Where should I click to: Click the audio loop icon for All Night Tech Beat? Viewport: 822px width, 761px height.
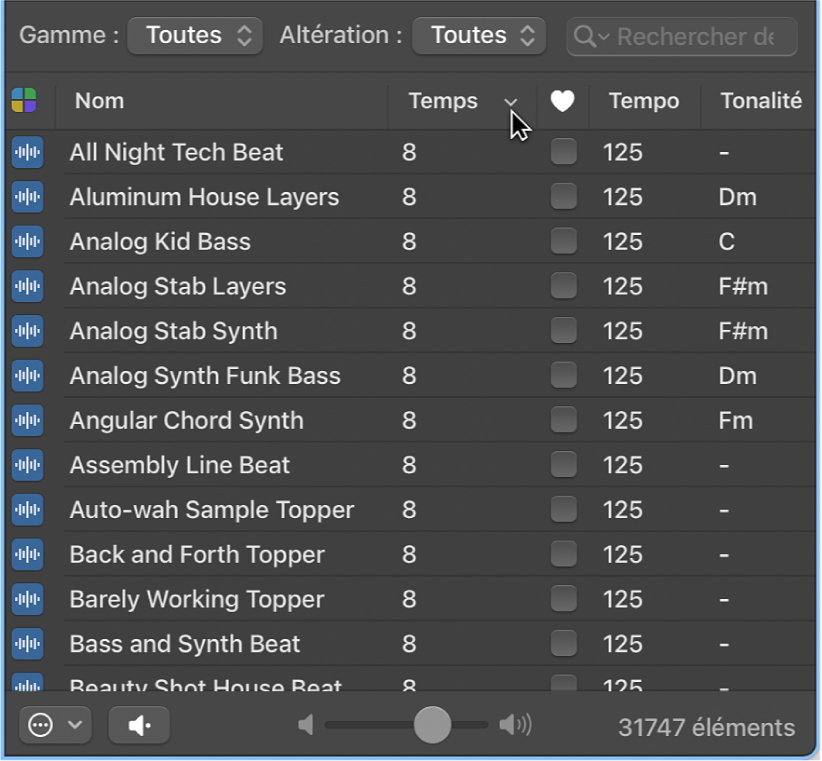[x=27, y=153]
